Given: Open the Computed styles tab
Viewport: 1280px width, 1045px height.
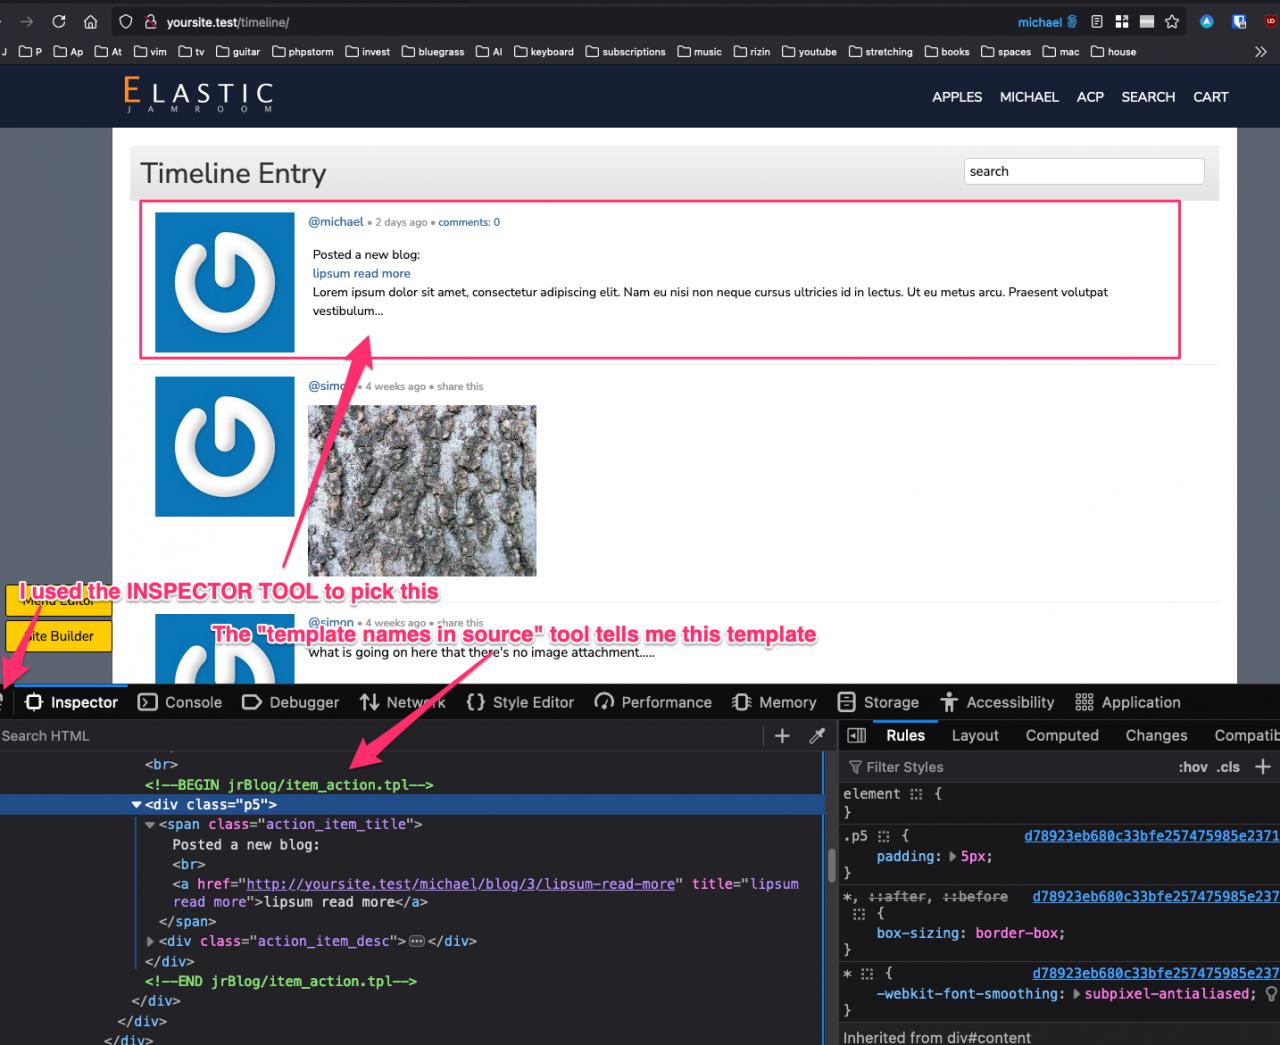Looking at the screenshot, I should 1061,736.
